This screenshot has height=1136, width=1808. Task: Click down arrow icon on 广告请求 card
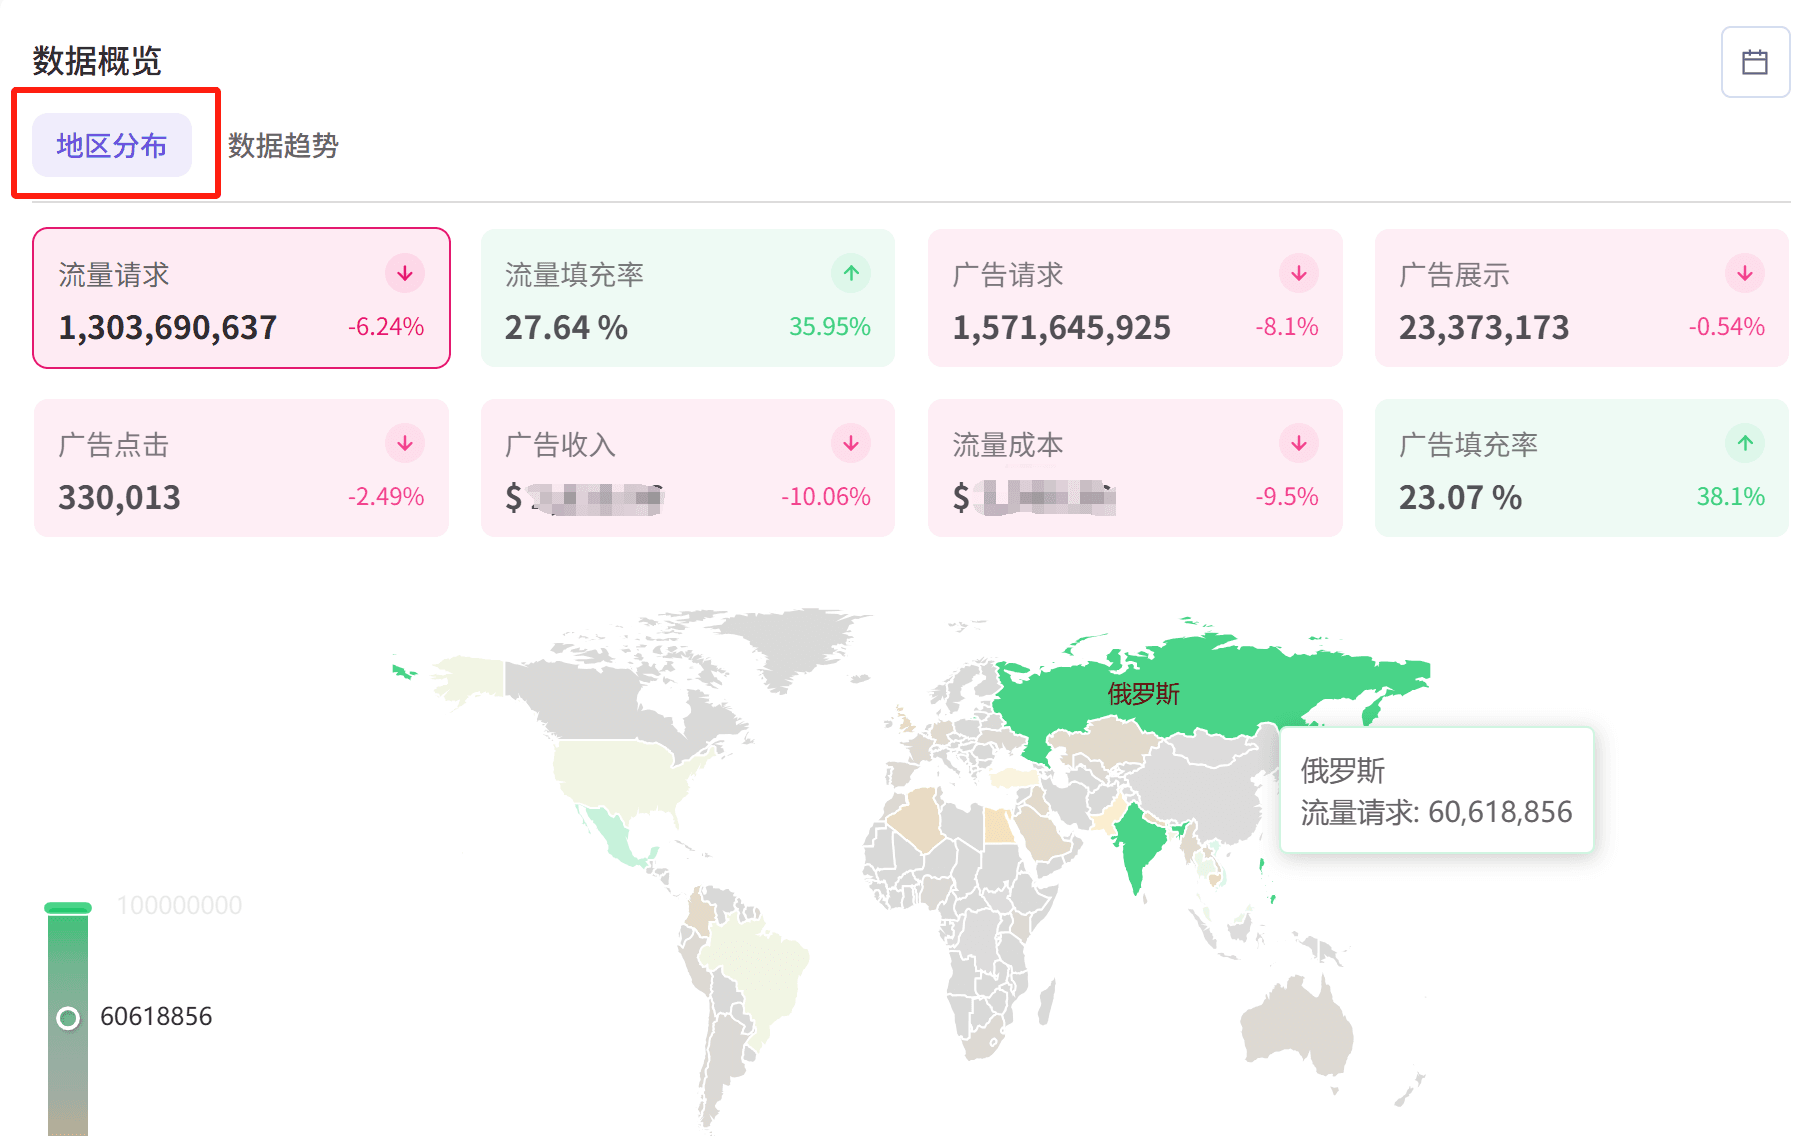click(x=1298, y=273)
